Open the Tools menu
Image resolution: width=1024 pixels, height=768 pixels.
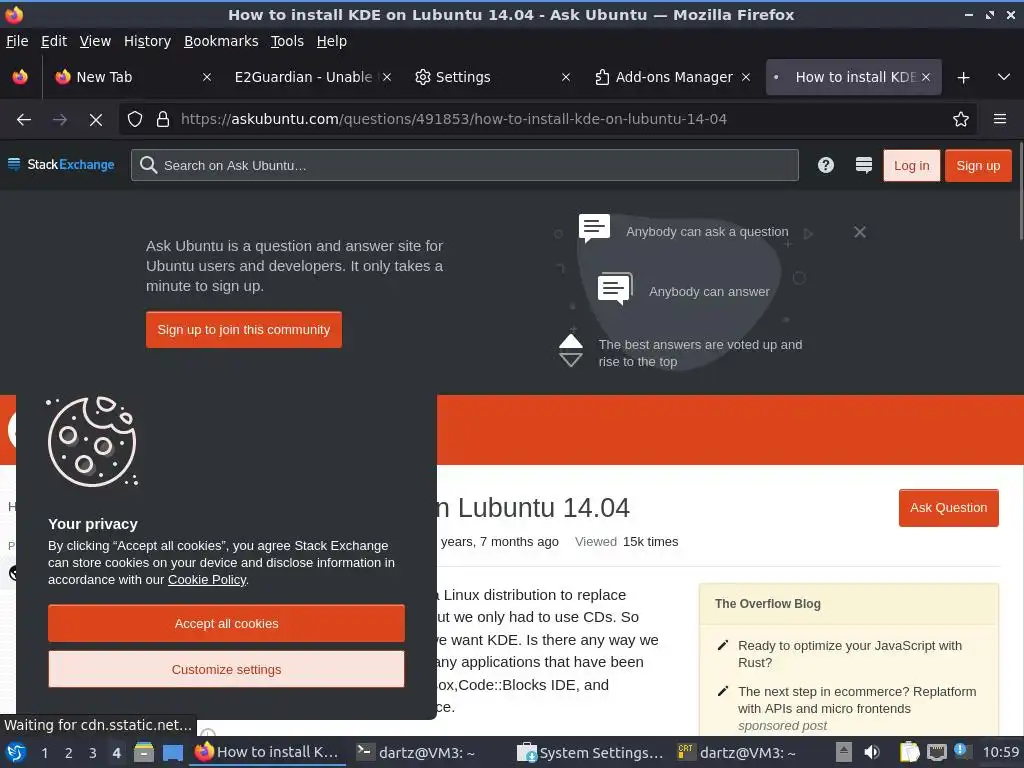(x=287, y=41)
